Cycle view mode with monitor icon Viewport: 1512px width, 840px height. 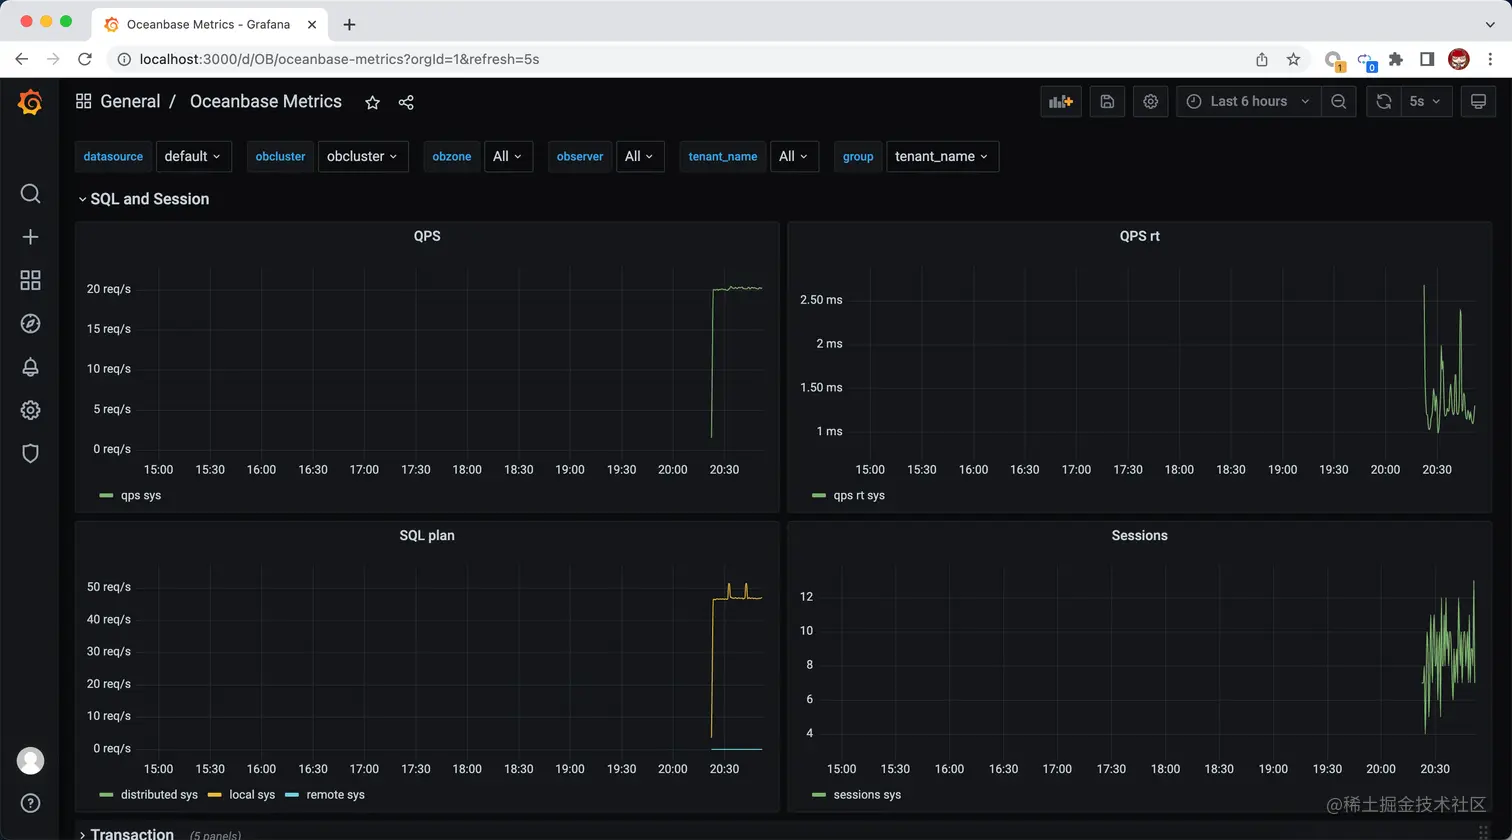click(x=1478, y=101)
